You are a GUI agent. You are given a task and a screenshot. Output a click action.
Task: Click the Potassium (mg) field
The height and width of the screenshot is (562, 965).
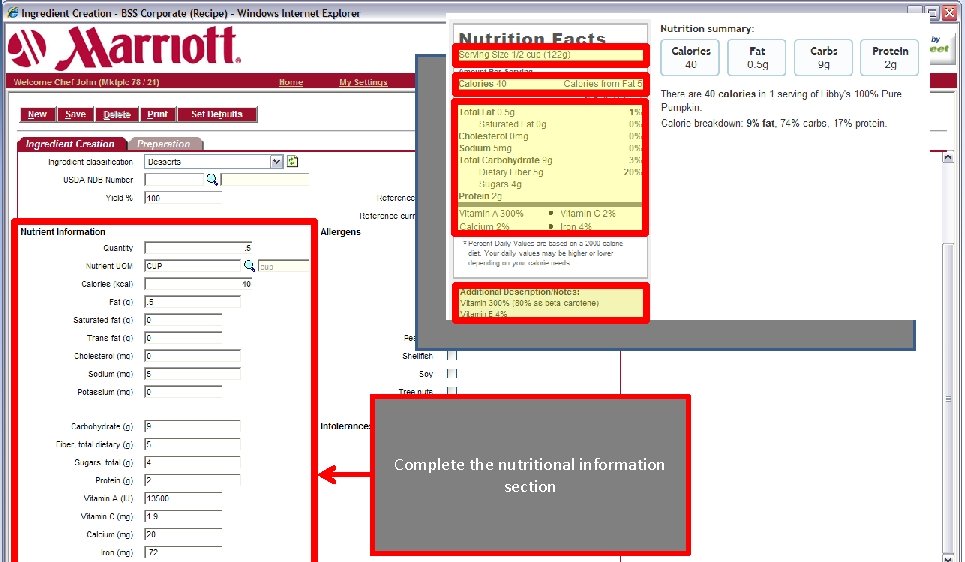(x=183, y=391)
